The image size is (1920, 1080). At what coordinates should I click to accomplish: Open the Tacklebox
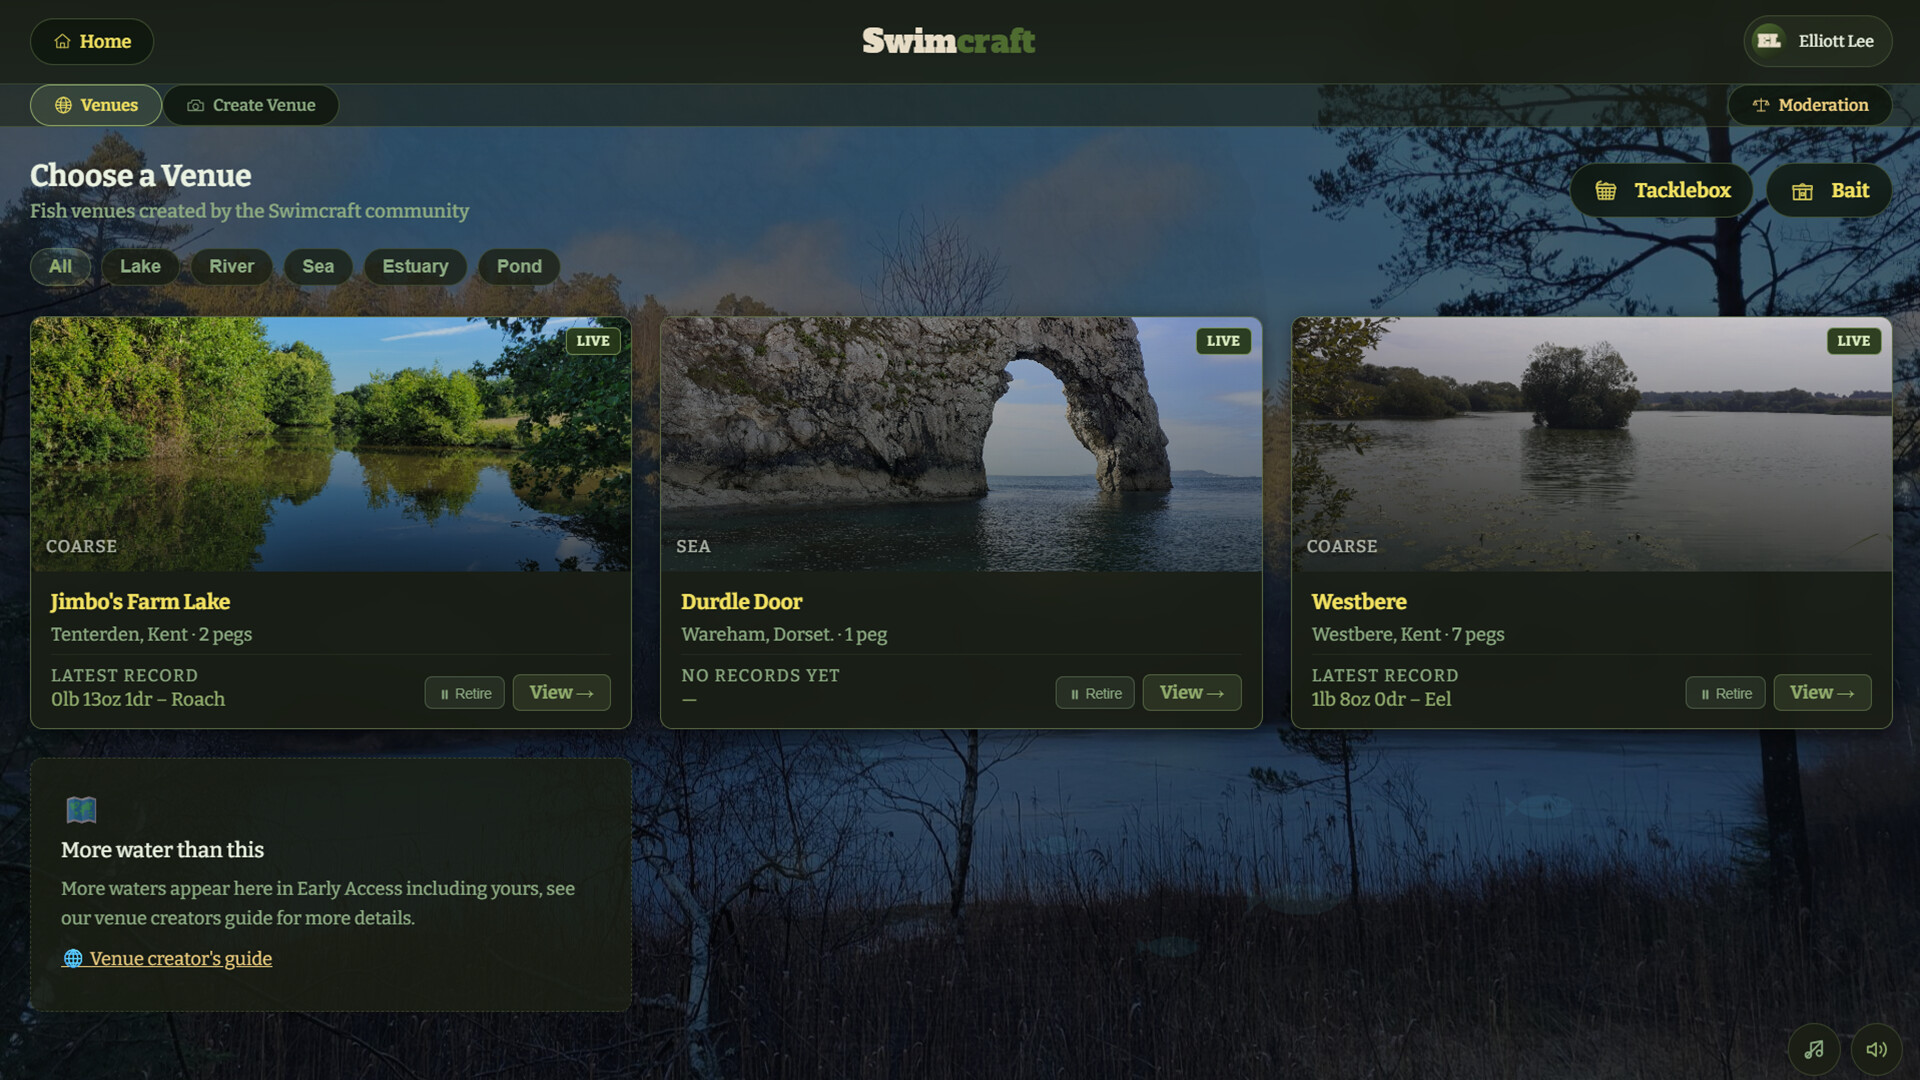point(1661,190)
